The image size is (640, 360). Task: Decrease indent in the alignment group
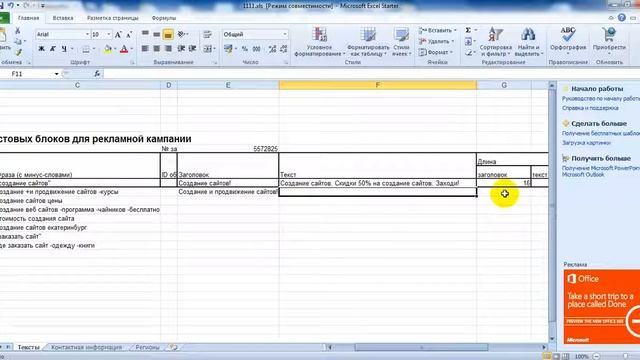click(x=181, y=49)
